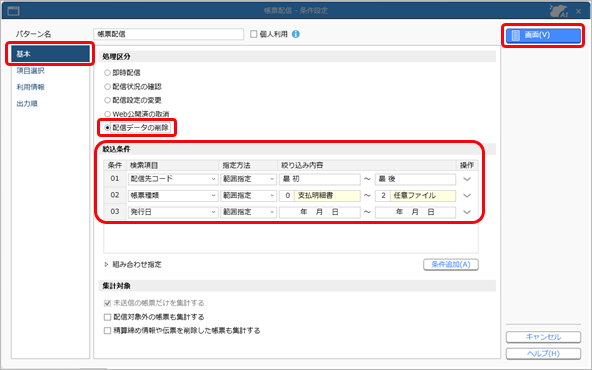Click the 条件追加(A) button
592x370 pixels.
click(x=451, y=264)
